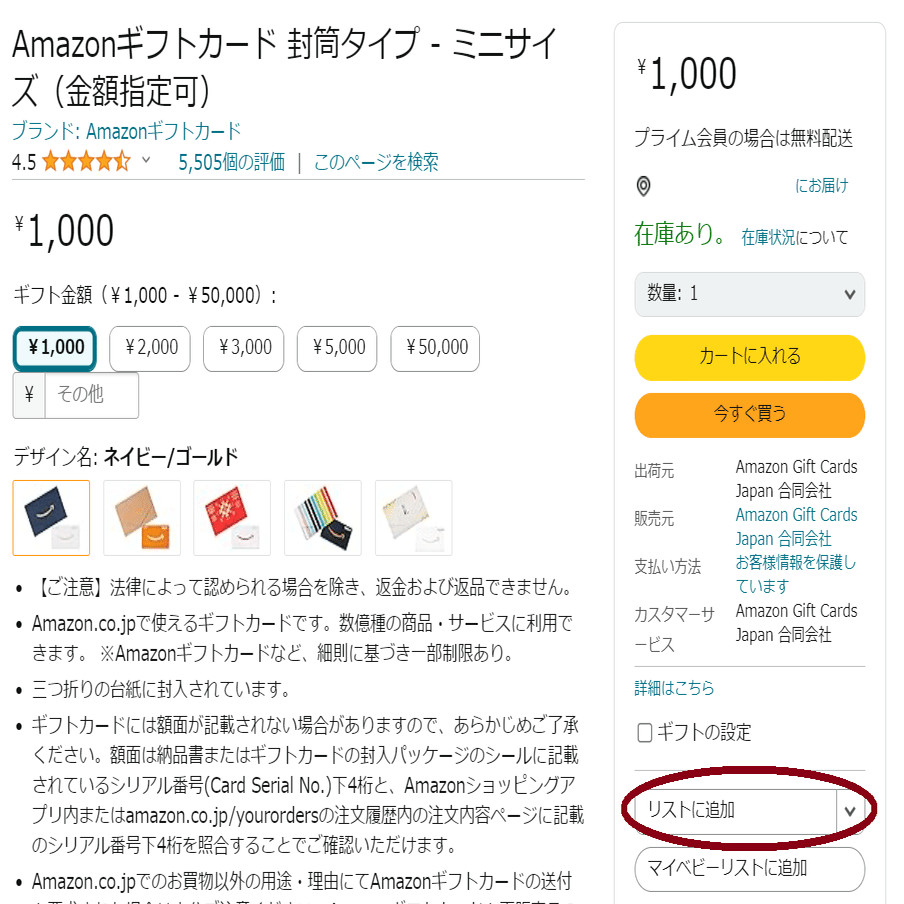The width and height of the screenshot is (904, 904).
Task: Open the star rating breakdown chevron
Action: pos(144,161)
